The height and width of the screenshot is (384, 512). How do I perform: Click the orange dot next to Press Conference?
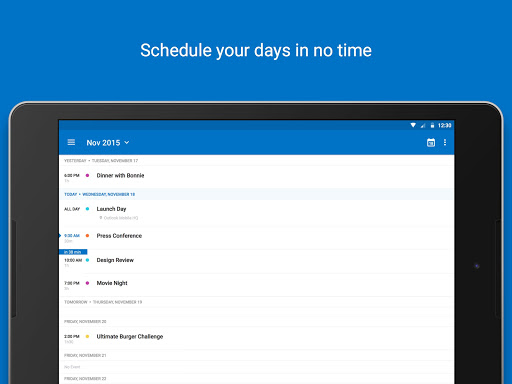pos(87,236)
